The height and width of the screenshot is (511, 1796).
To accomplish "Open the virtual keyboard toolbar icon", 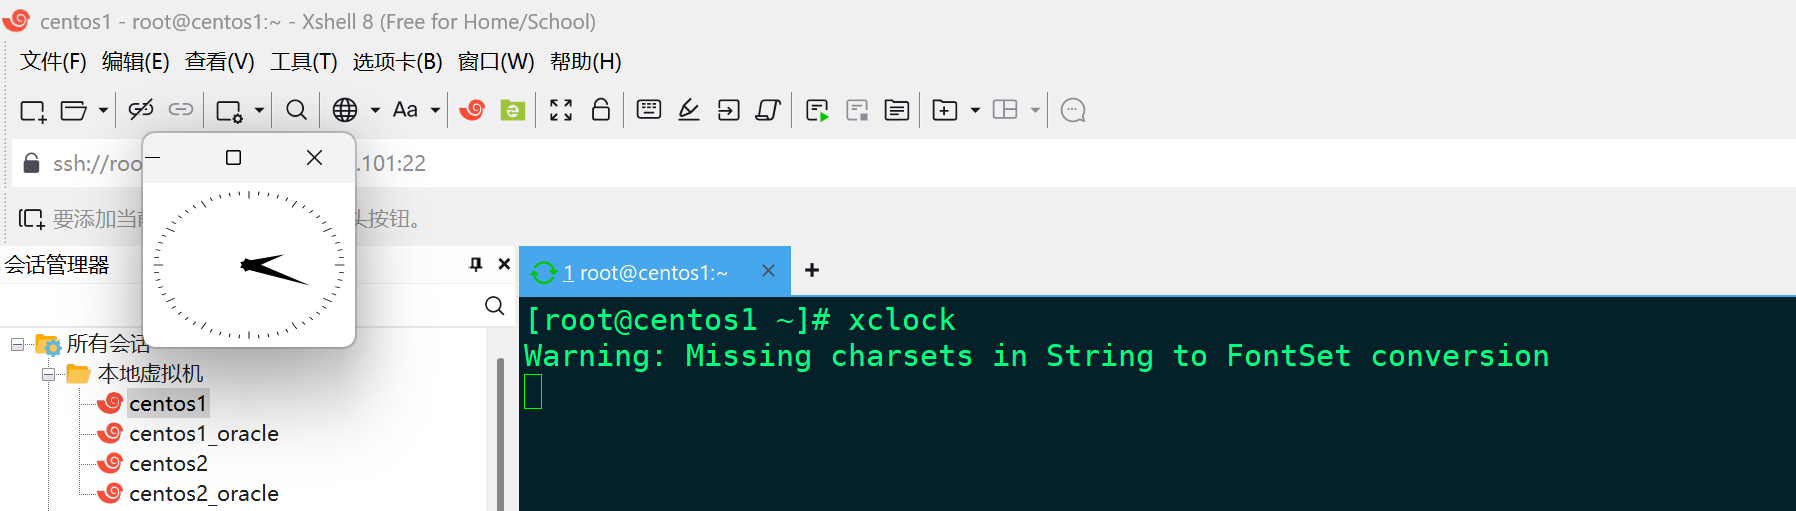I will click(649, 110).
